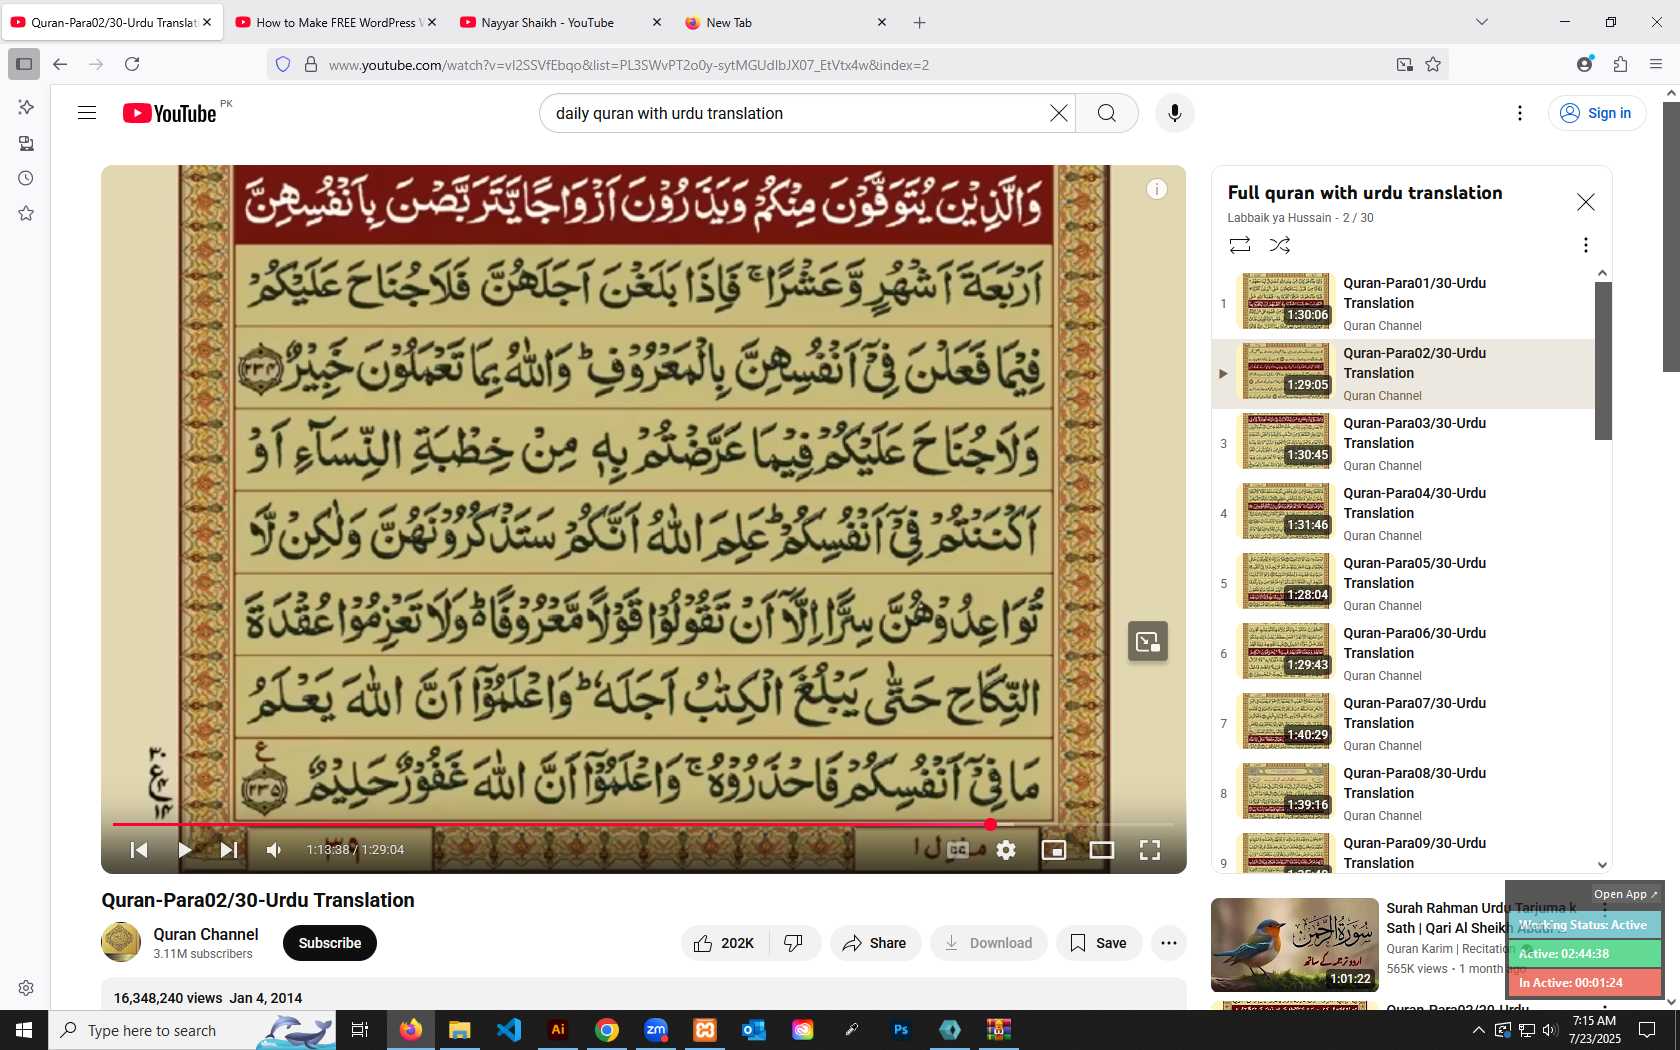1680x1050 pixels.
Task: Open App in tracker widget
Action: click(x=1625, y=894)
